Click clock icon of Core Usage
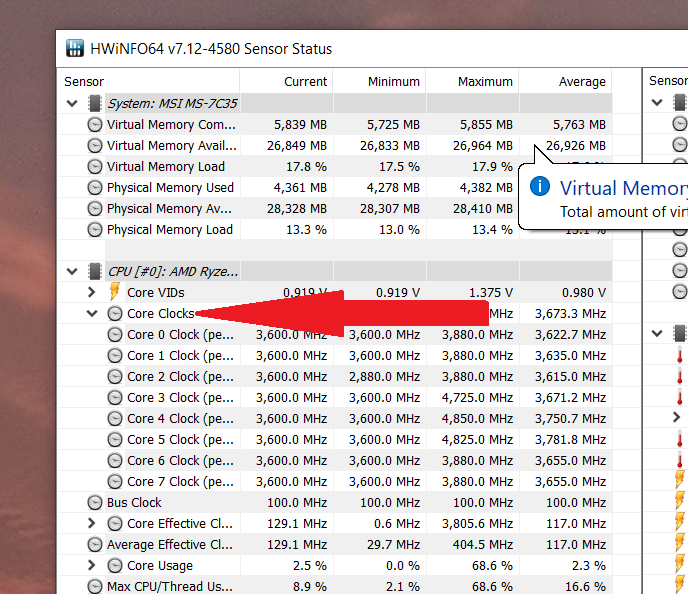This screenshot has height=594, width=688. [x=115, y=565]
